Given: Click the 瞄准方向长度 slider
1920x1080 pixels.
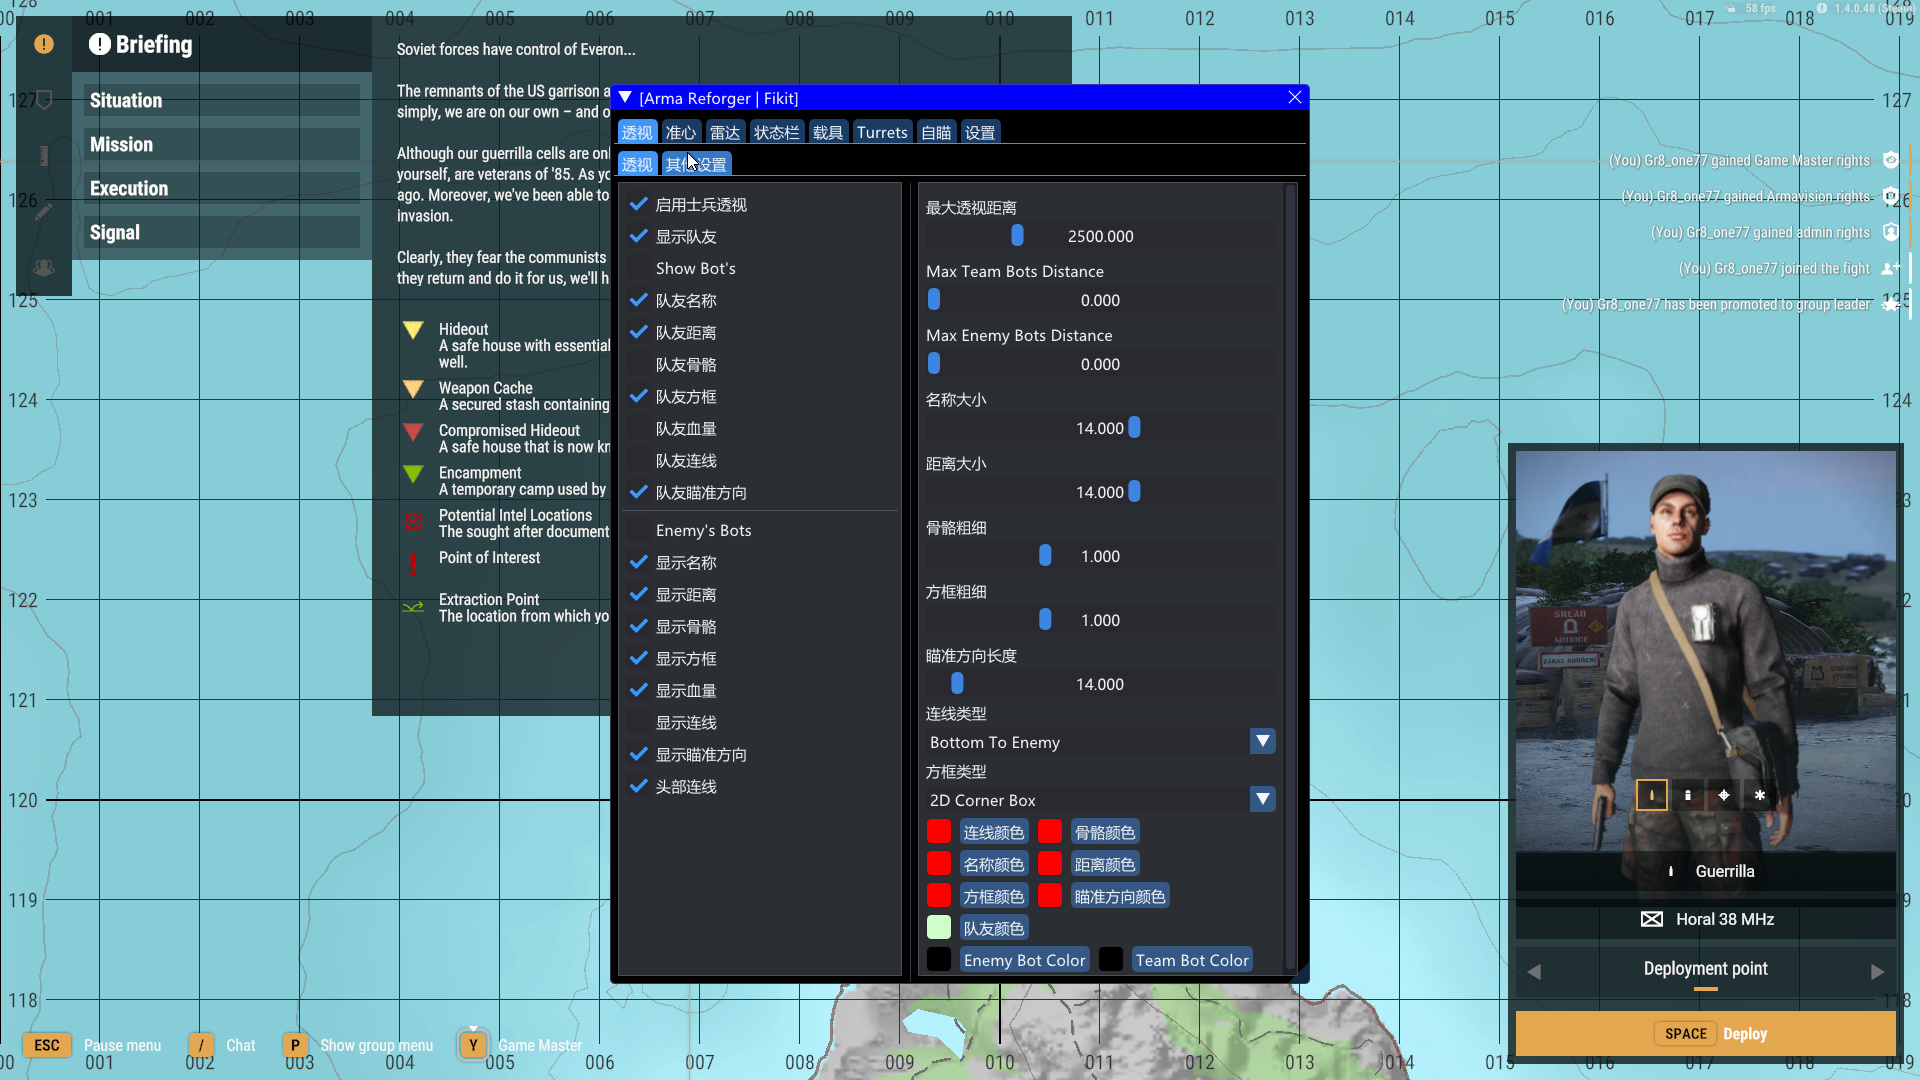Looking at the screenshot, I should [x=1100, y=684].
